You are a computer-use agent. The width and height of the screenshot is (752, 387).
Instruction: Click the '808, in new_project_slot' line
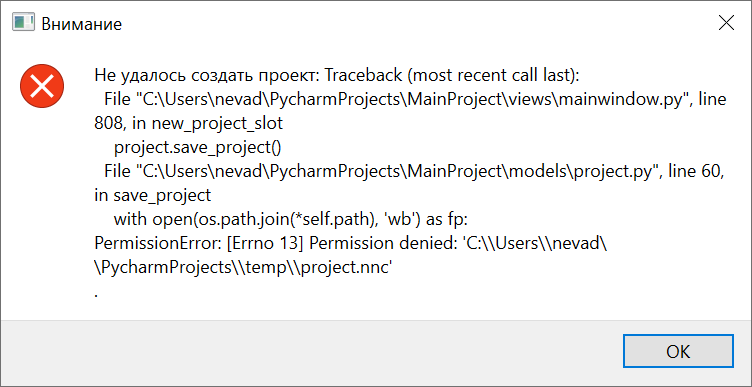coord(188,124)
